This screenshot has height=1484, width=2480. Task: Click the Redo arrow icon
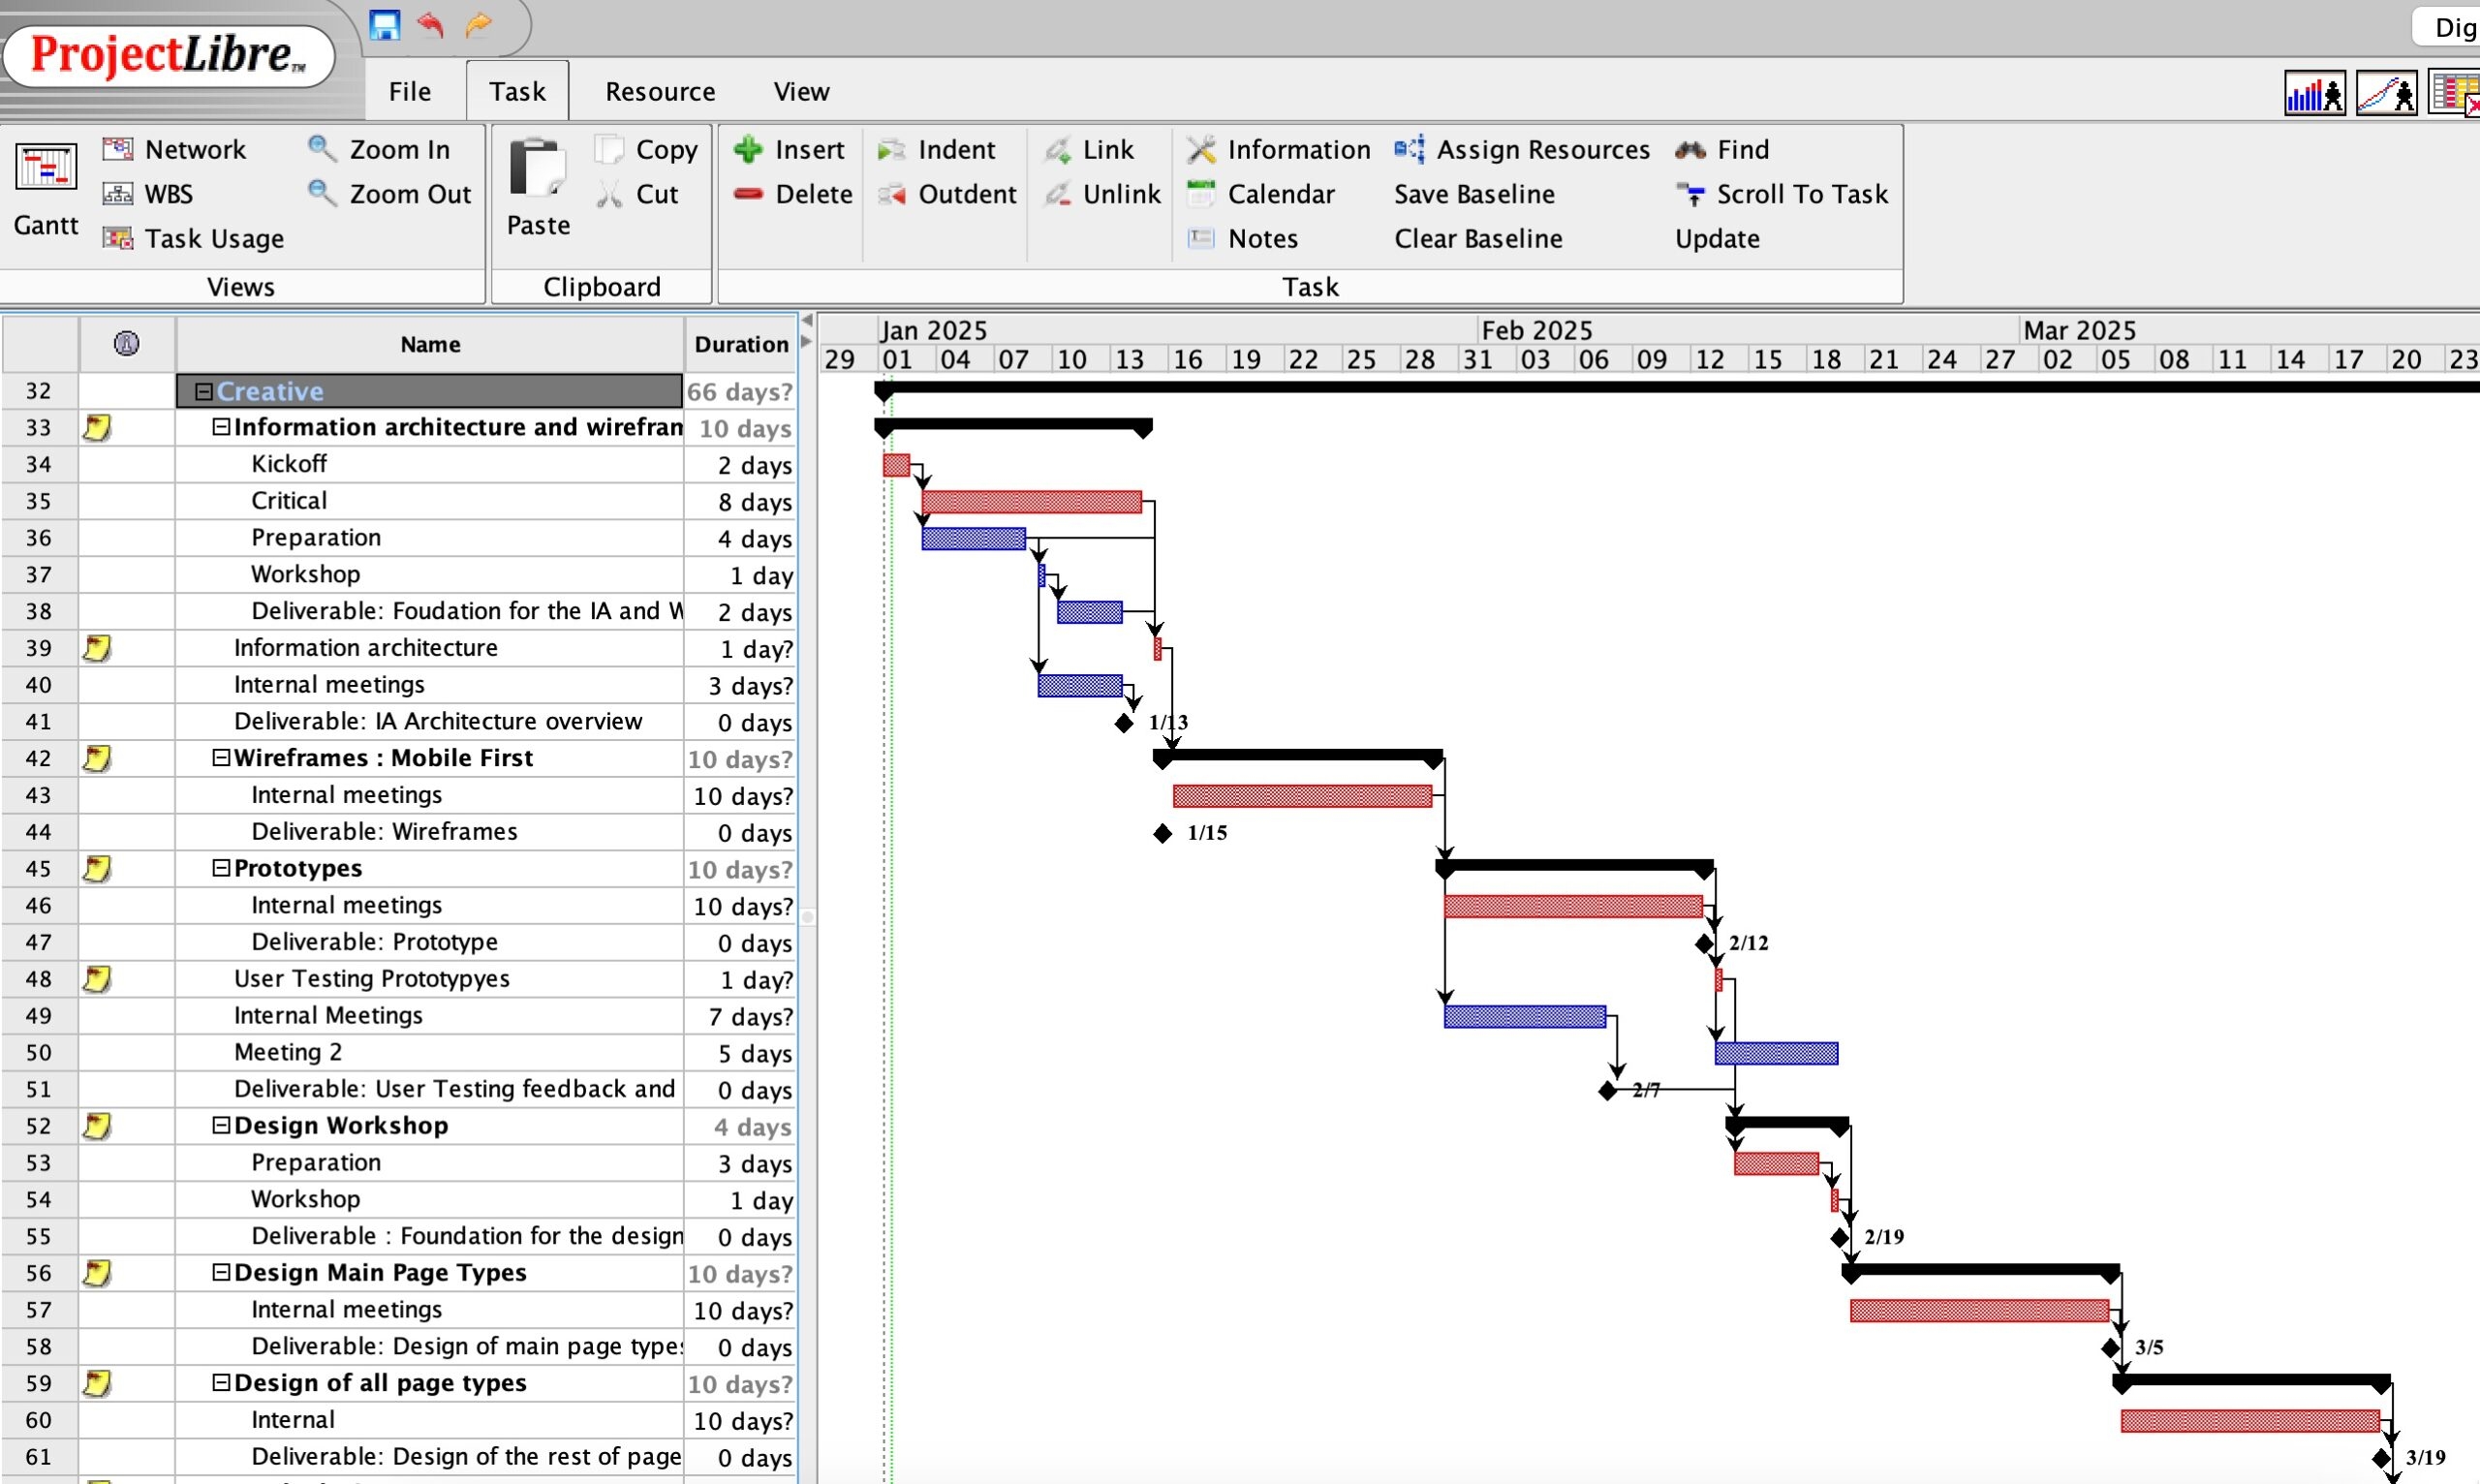(x=479, y=24)
